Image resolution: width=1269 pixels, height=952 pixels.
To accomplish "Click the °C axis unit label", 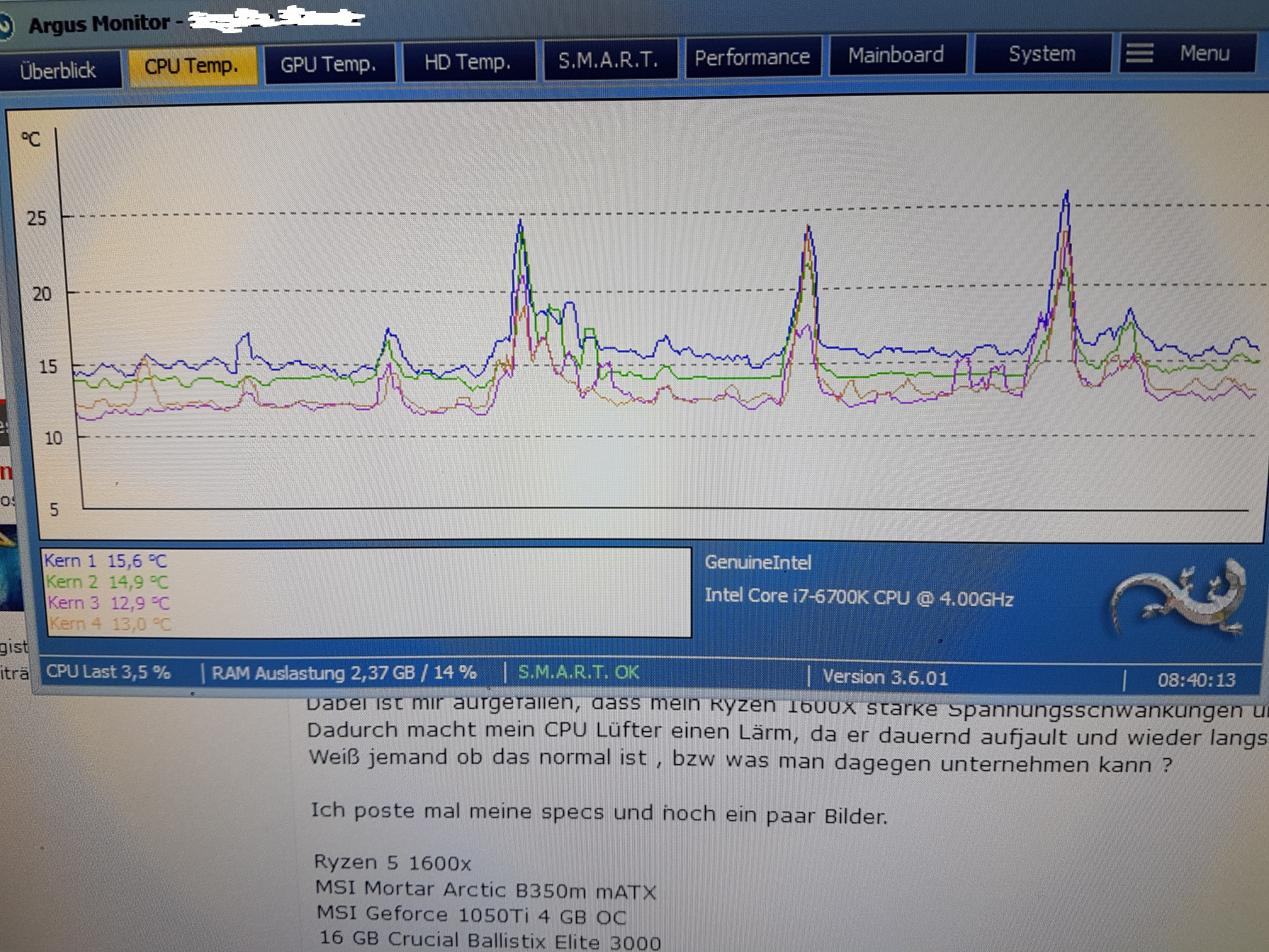I will pyautogui.click(x=31, y=140).
